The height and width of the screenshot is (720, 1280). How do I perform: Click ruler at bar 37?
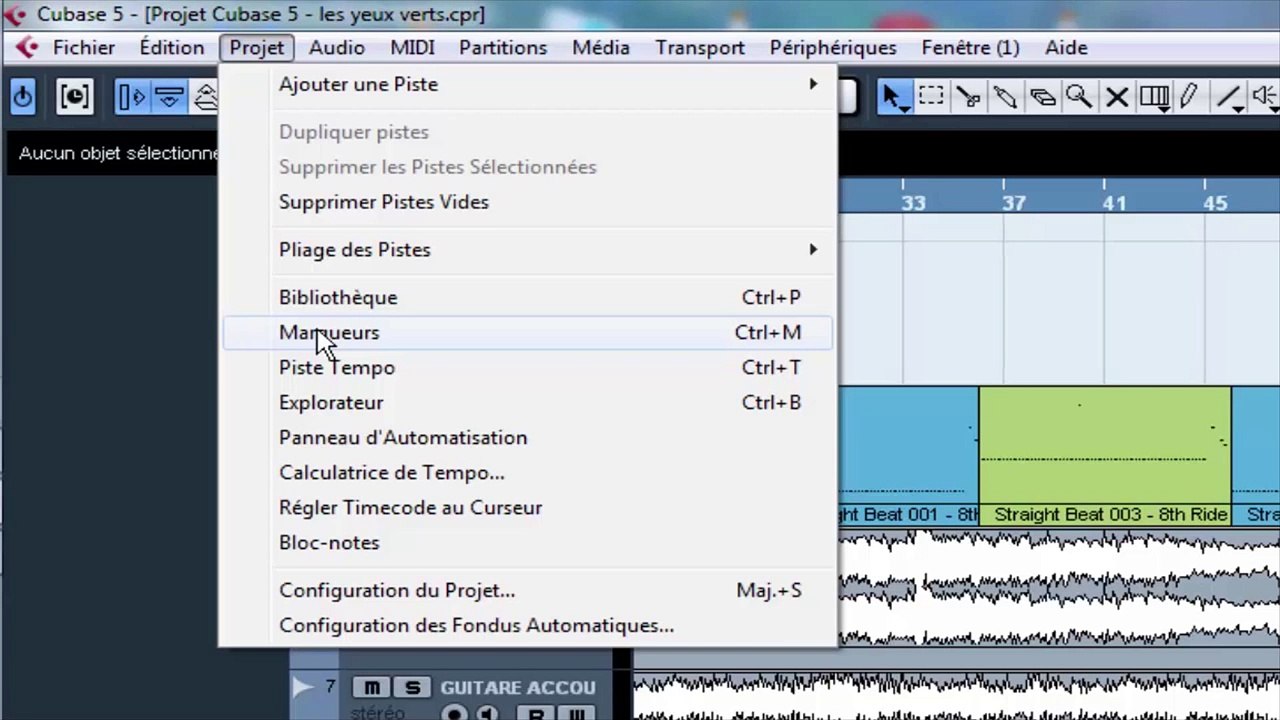coord(1013,203)
